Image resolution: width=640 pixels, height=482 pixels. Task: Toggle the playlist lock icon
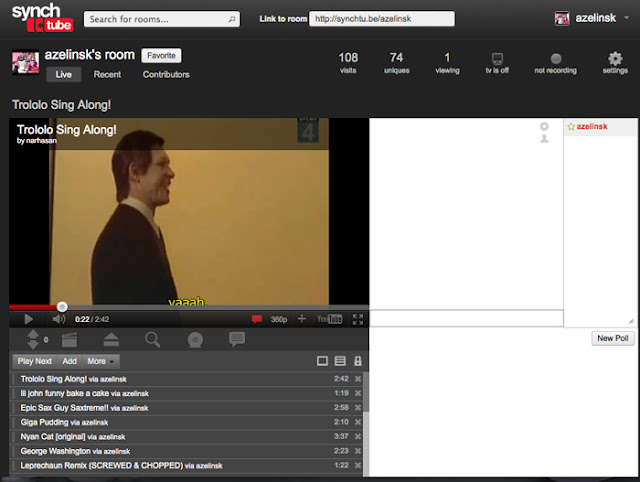coord(358,361)
